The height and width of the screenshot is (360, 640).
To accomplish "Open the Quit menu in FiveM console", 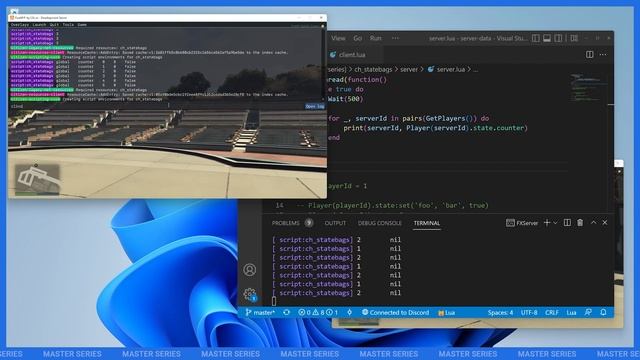I will click(54, 25).
